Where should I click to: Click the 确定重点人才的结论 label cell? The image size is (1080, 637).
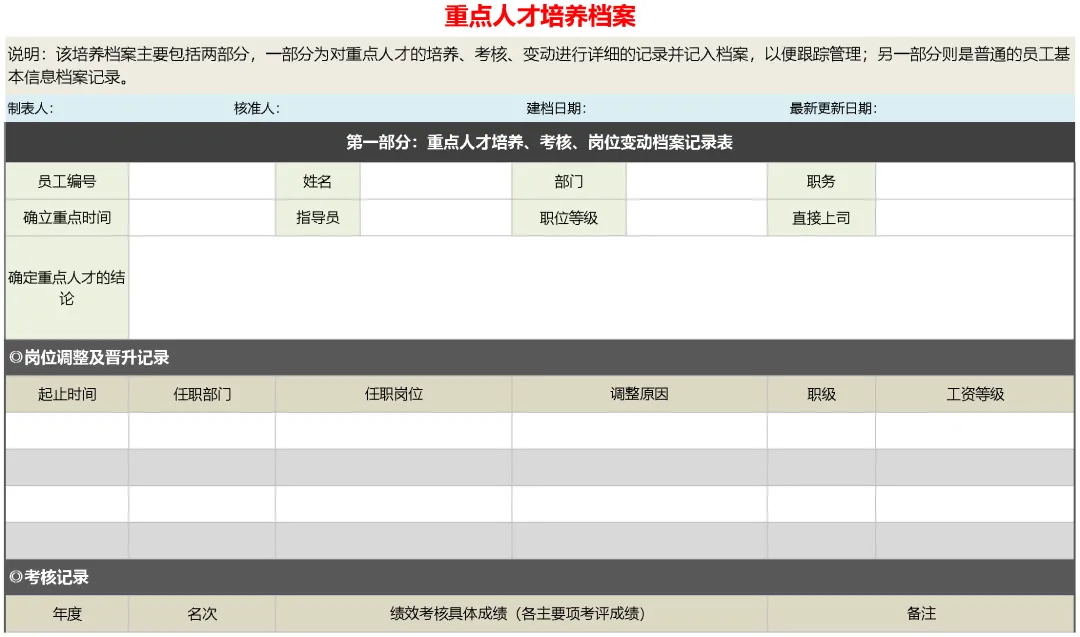click(x=67, y=288)
